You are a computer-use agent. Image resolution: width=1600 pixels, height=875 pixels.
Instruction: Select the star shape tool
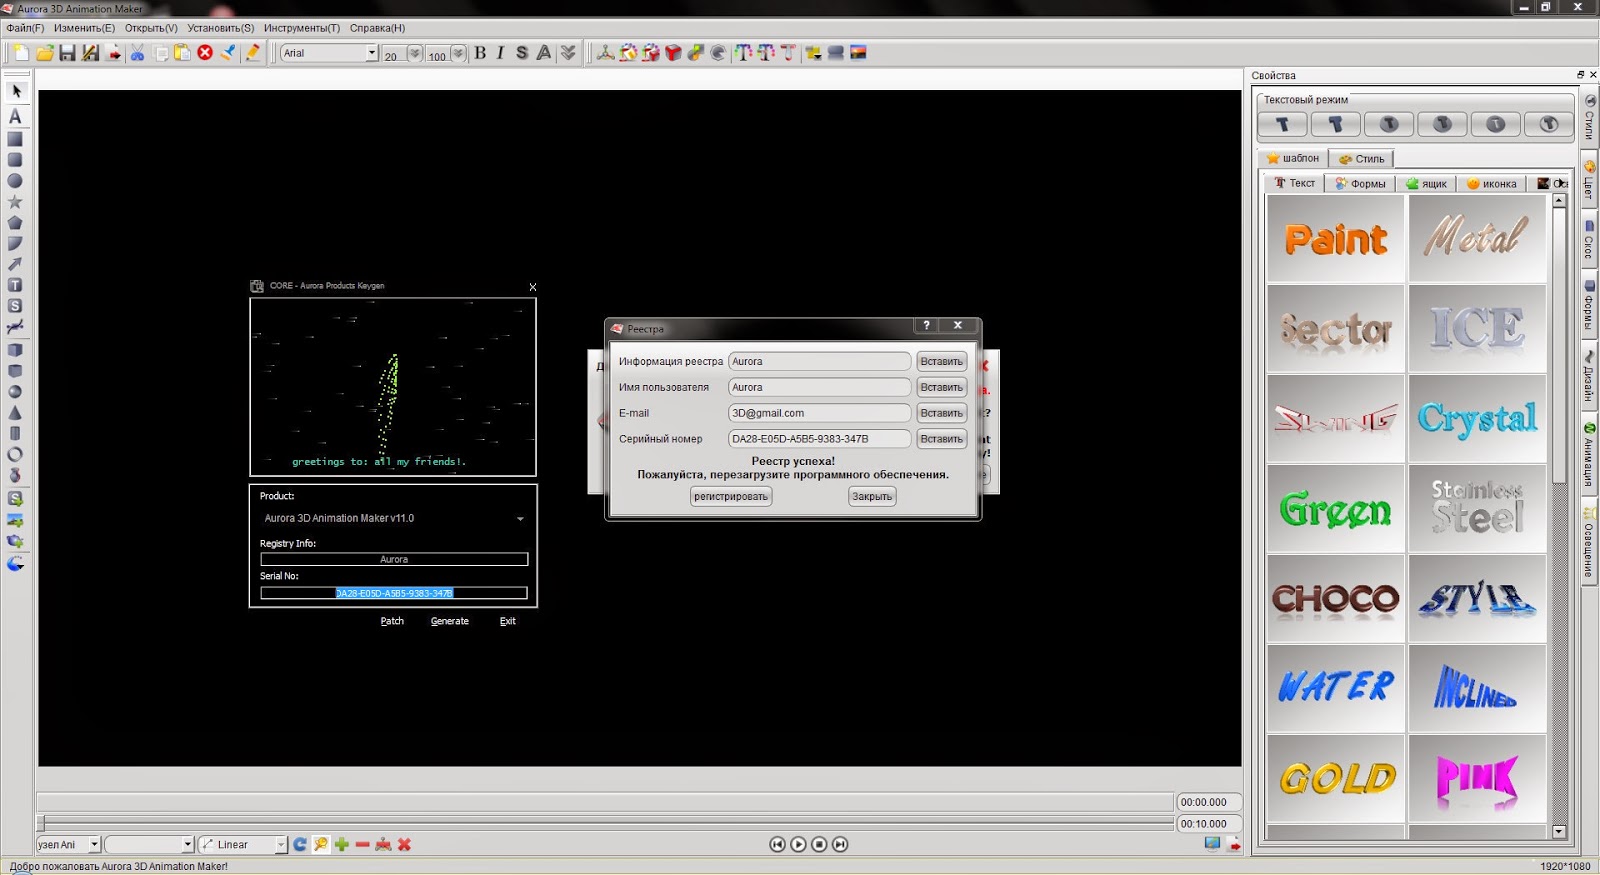15,202
